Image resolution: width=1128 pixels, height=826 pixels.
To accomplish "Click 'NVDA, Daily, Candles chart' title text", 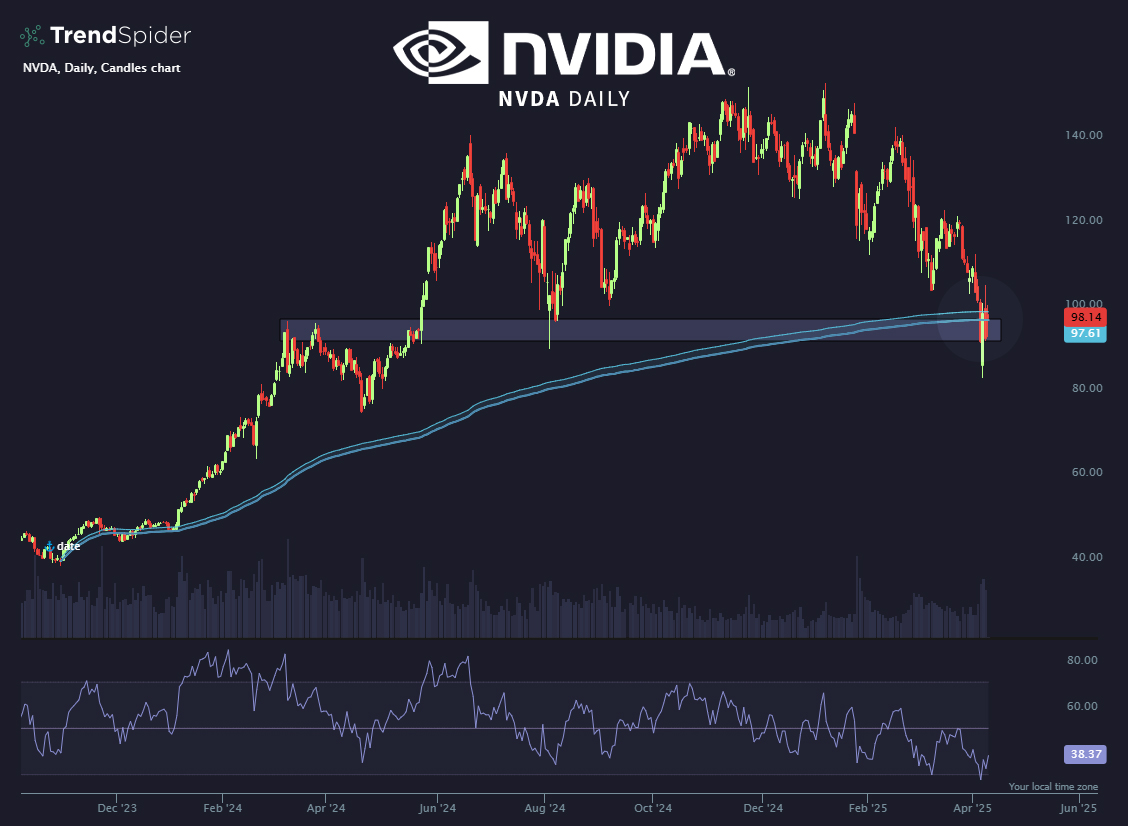I will click(101, 68).
